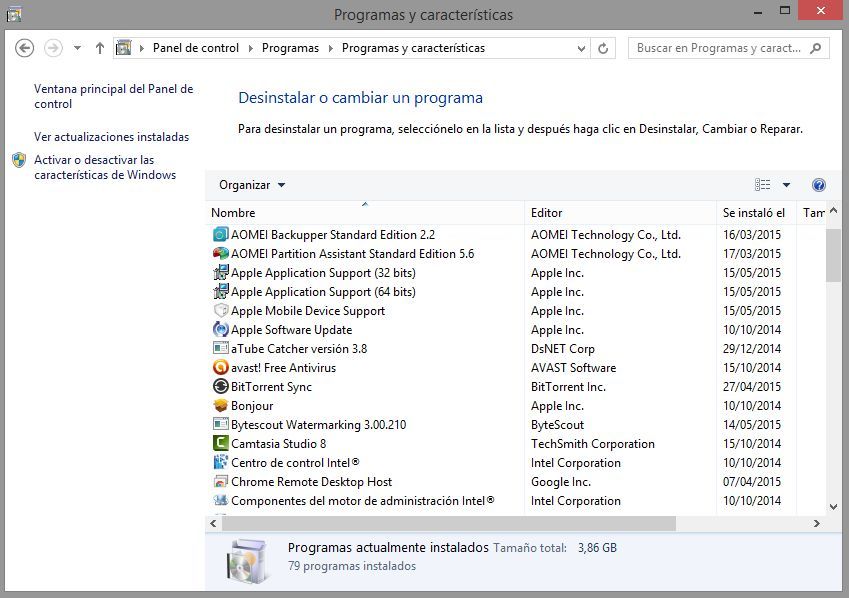849x598 pixels.
Task: Open Ver actualizaciones instaladas link
Action: click(112, 137)
